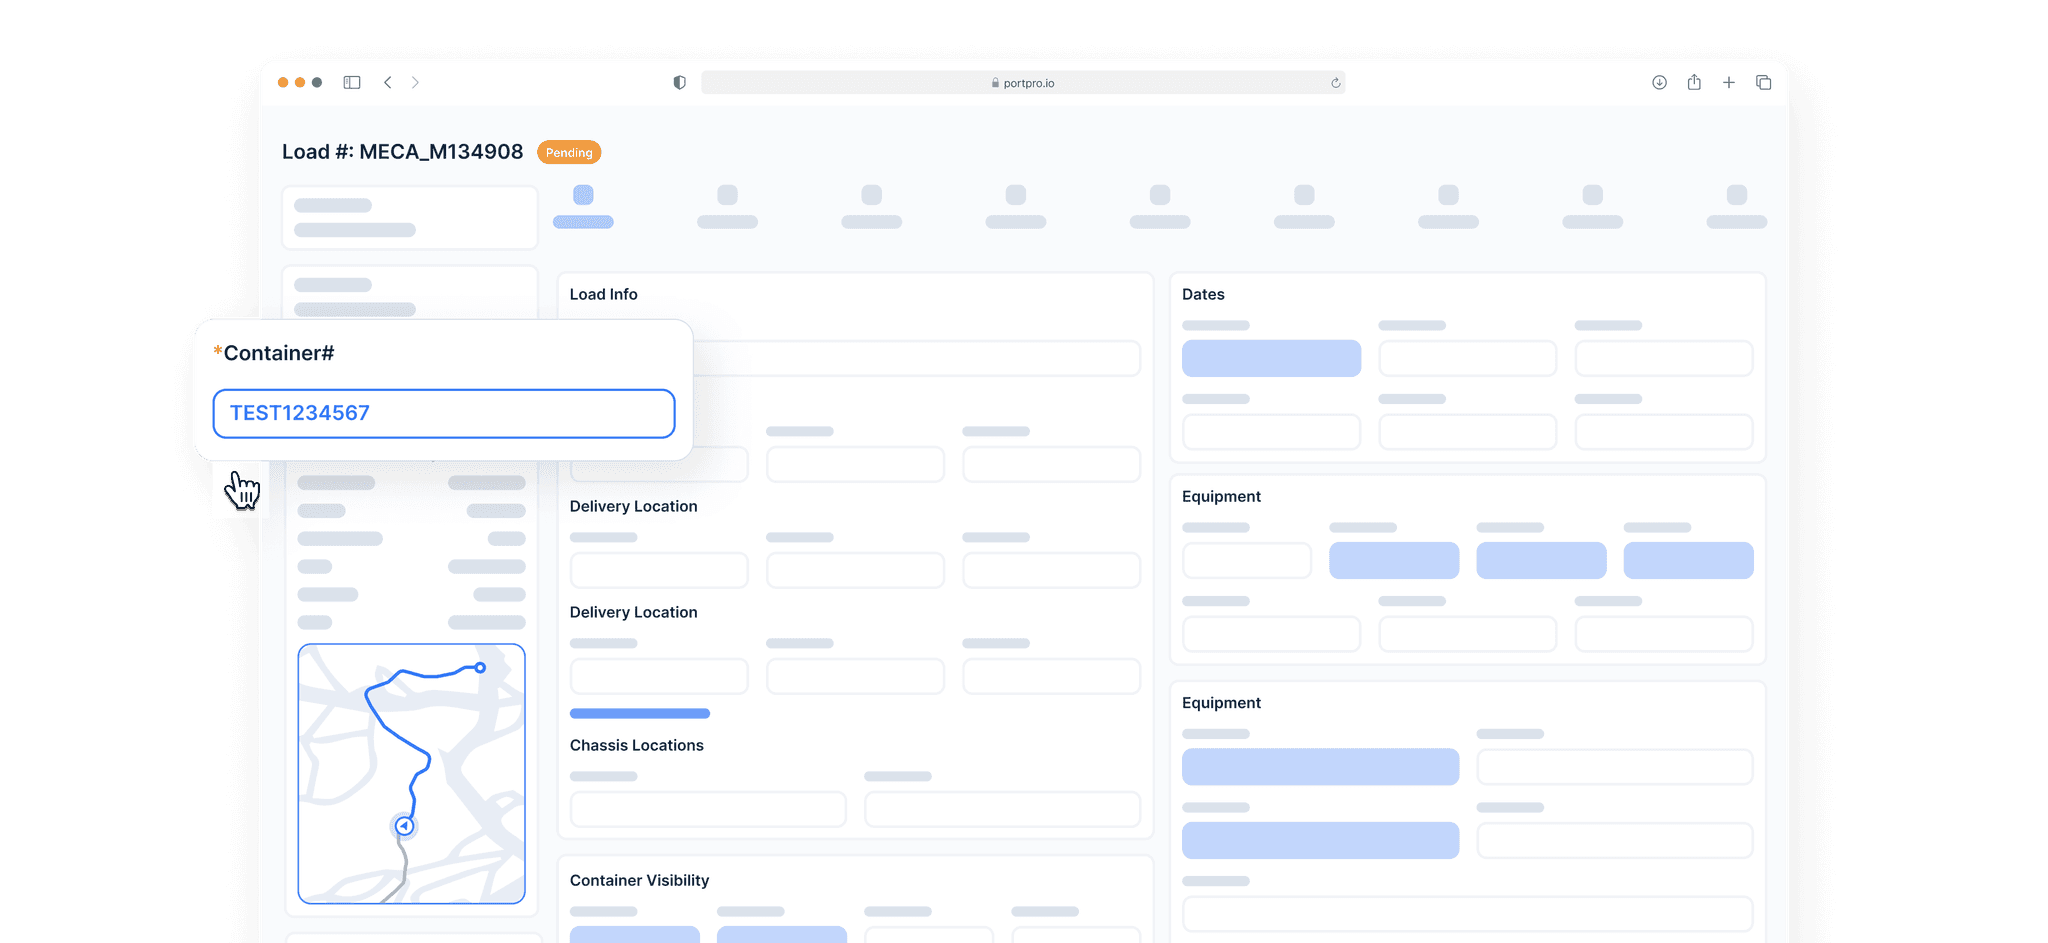Click the Load #: MECA_M134908 heading
Image resolution: width=2048 pixels, height=943 pixels.
(402, 151)
